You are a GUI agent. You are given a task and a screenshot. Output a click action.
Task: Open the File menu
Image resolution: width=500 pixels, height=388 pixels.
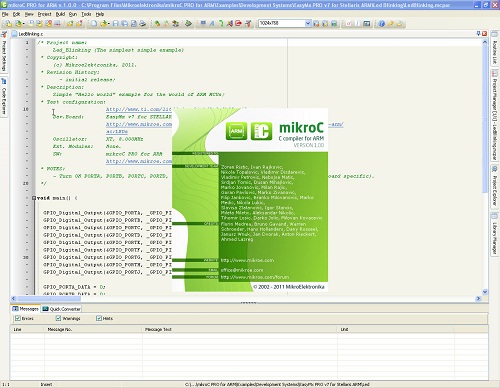click(5, 14)
